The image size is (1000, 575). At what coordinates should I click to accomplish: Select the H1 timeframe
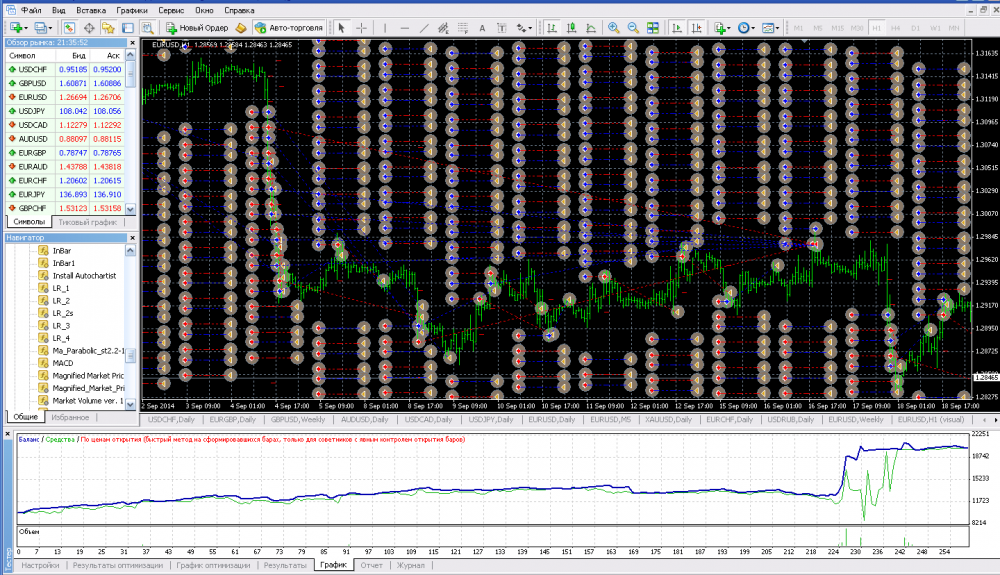tap(876, 27)
